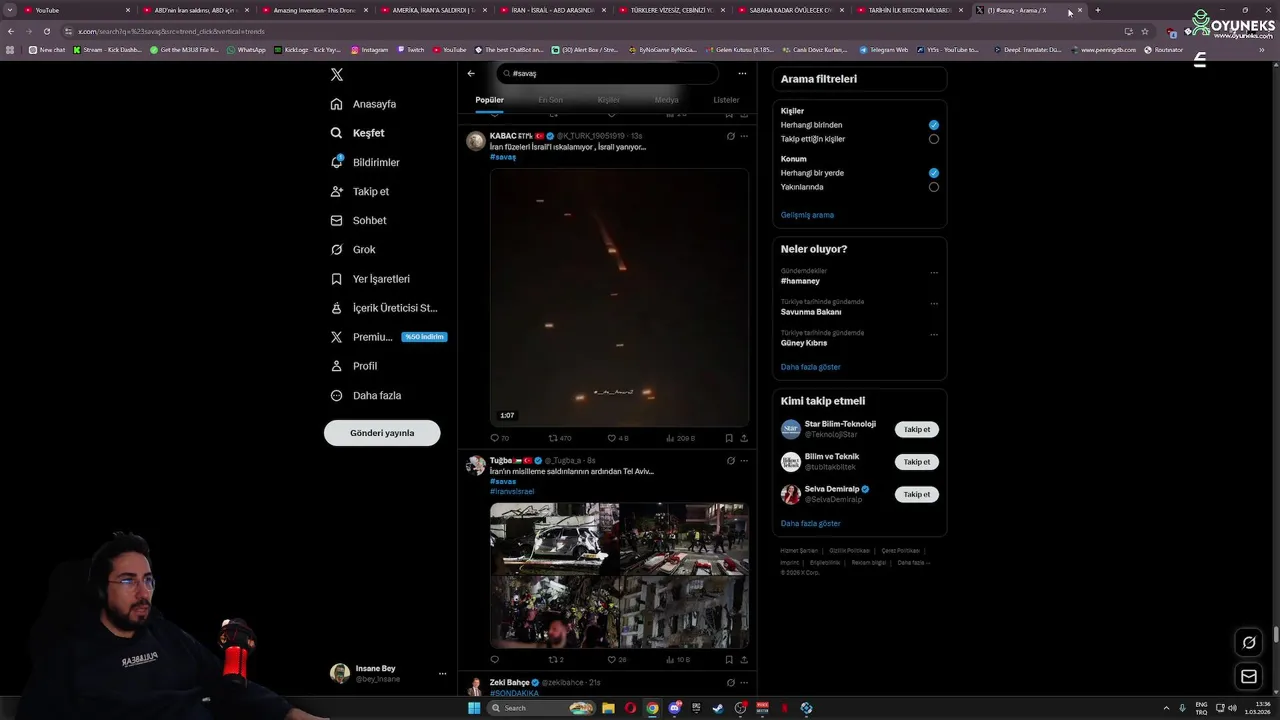This screenshot has width=1280, height=720.
Task: Open Bildirimler notifications
Action: click(x=365, y=162)
